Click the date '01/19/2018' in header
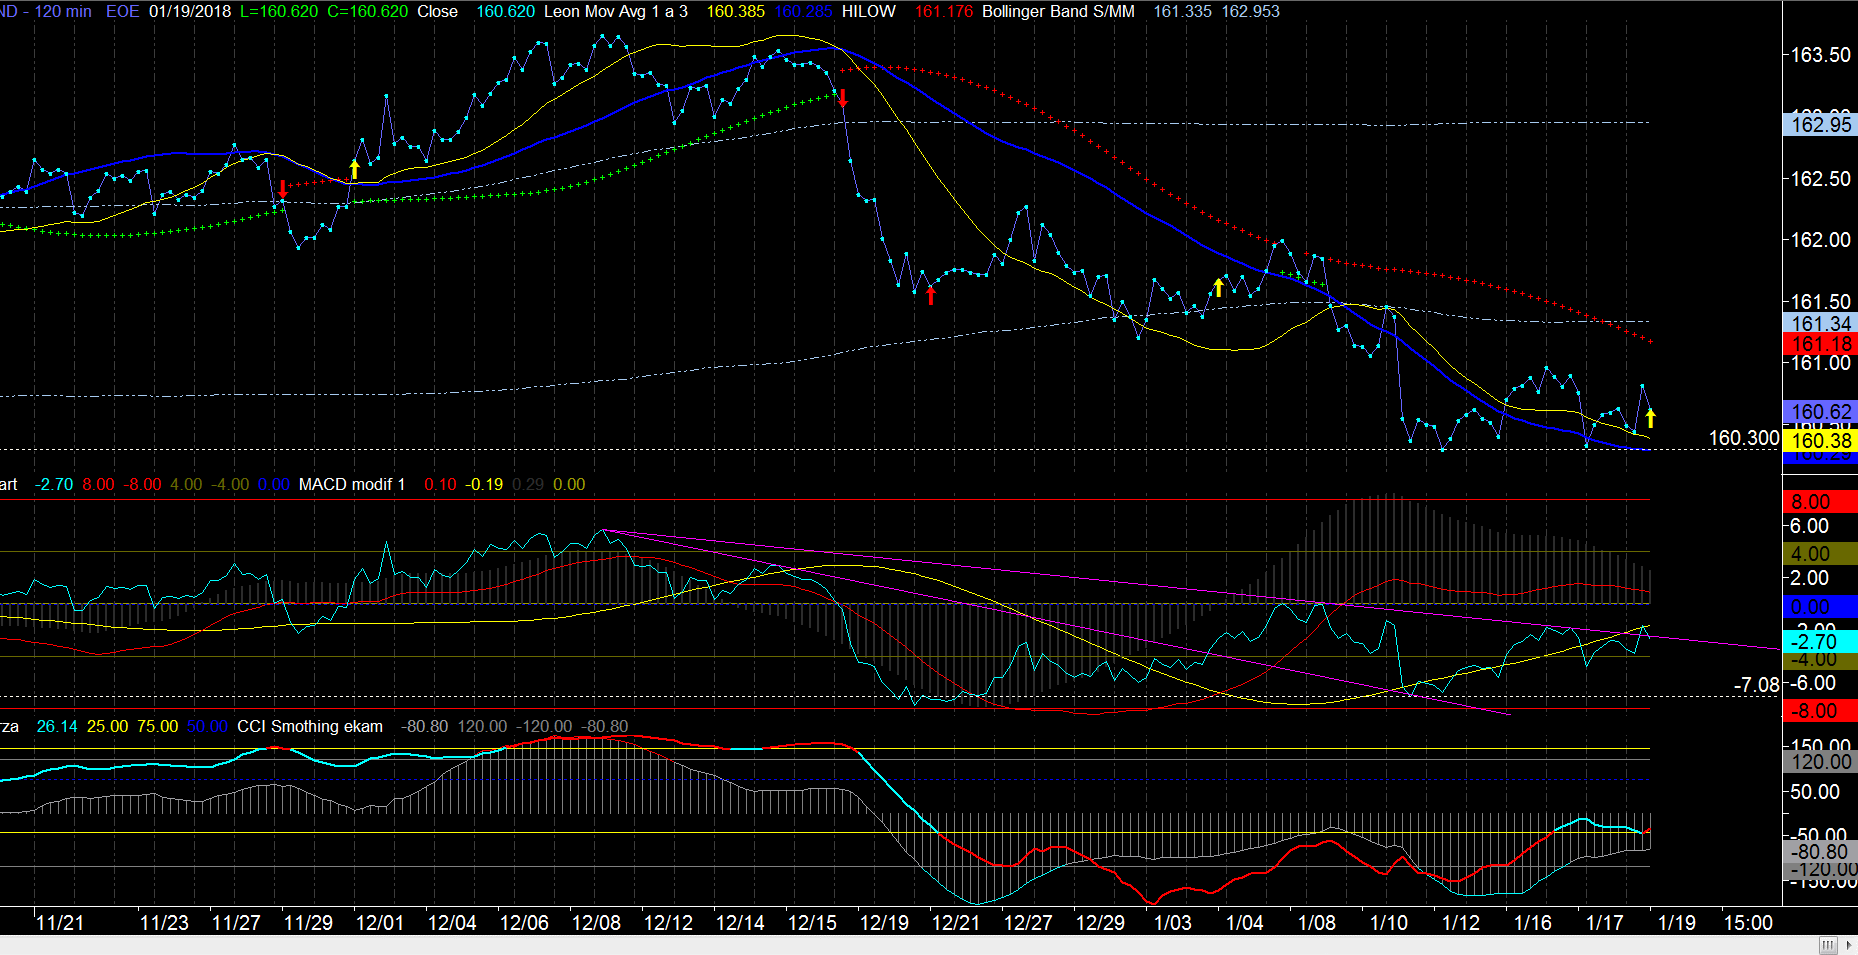1858x955 pixels. pyautogui.click(x=190, y=11)
